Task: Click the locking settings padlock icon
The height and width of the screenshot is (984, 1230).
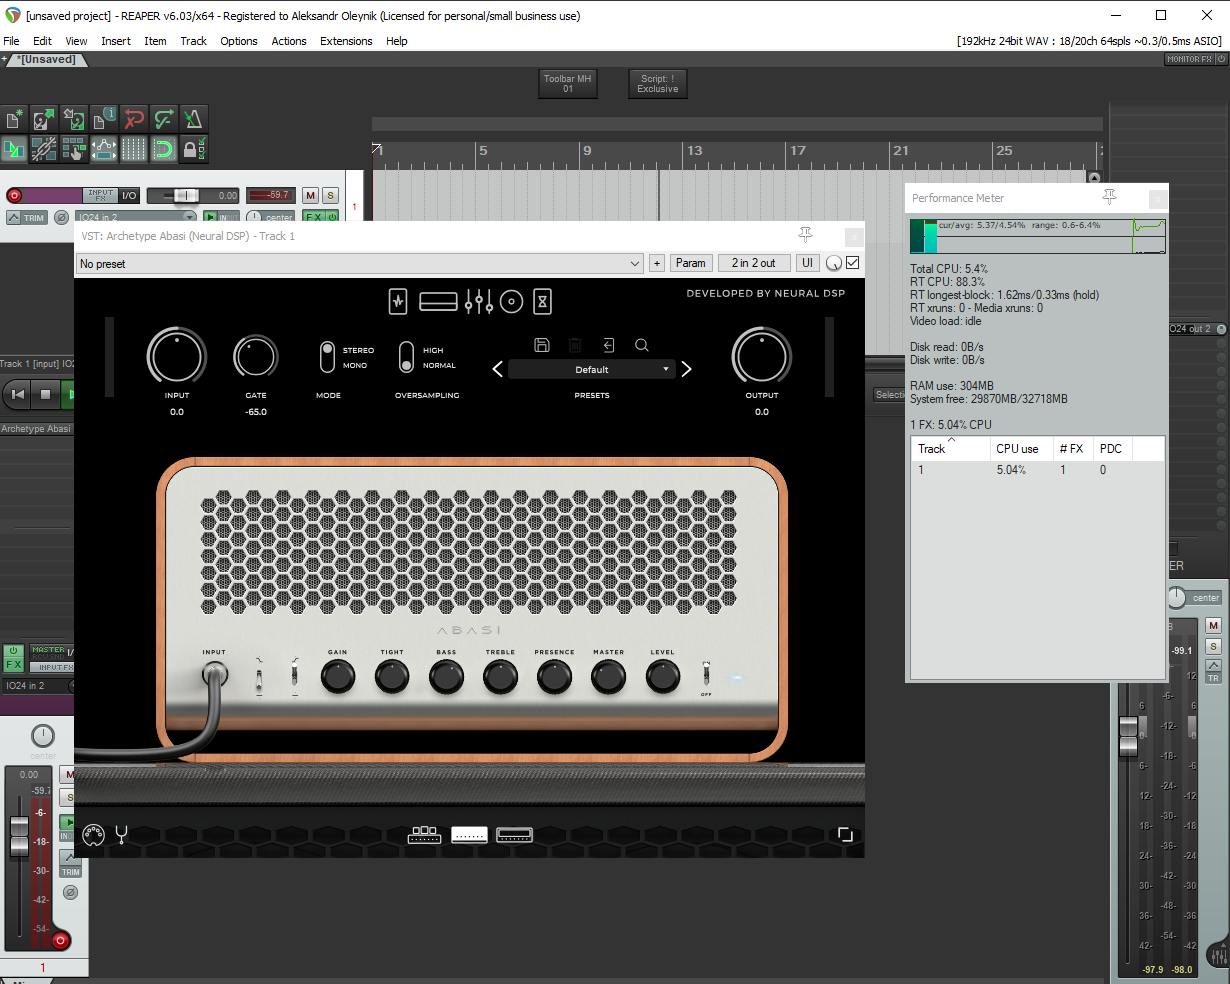Action: coord(194,150)
